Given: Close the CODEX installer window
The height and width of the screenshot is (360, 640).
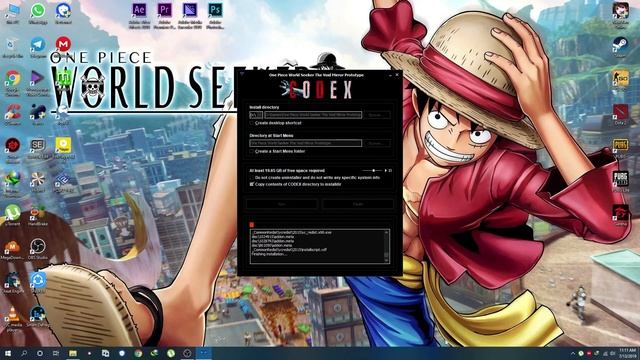Looking at the screenshot, I should [397, 75].
